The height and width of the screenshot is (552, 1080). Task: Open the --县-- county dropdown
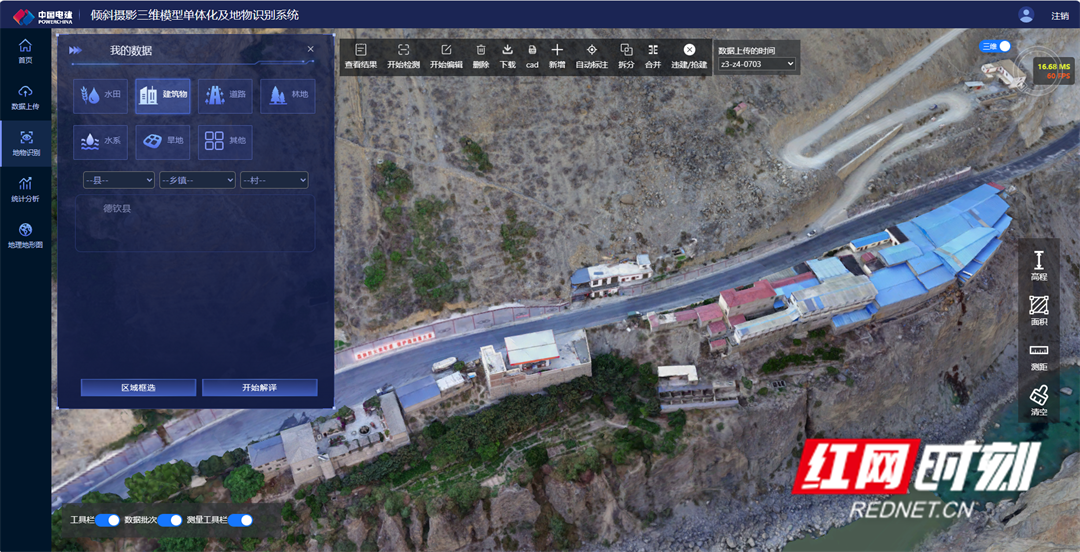click(x=118, y=180)
